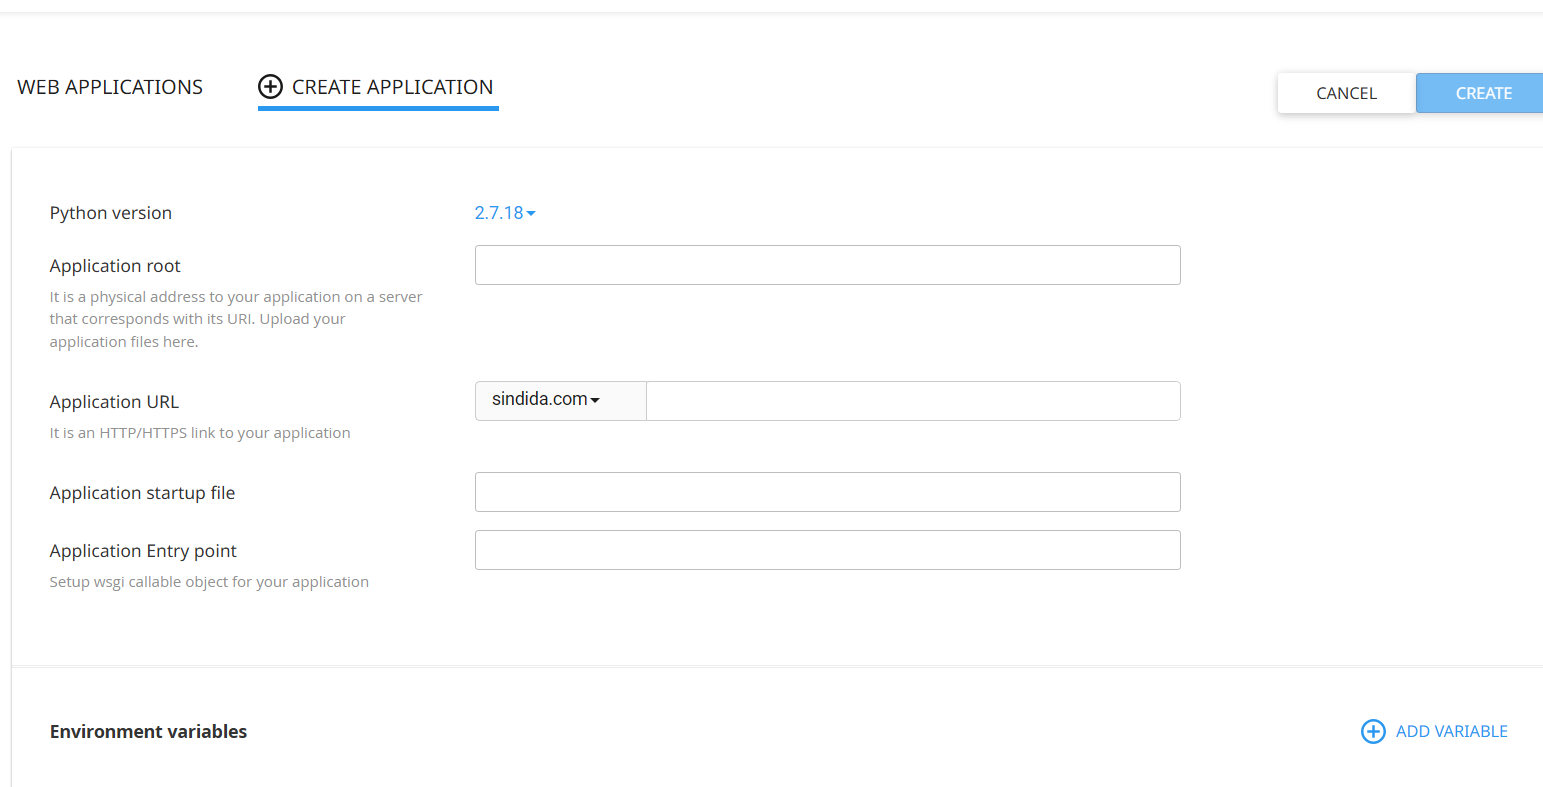
Task: Click the Python version label
Action: 111,213
